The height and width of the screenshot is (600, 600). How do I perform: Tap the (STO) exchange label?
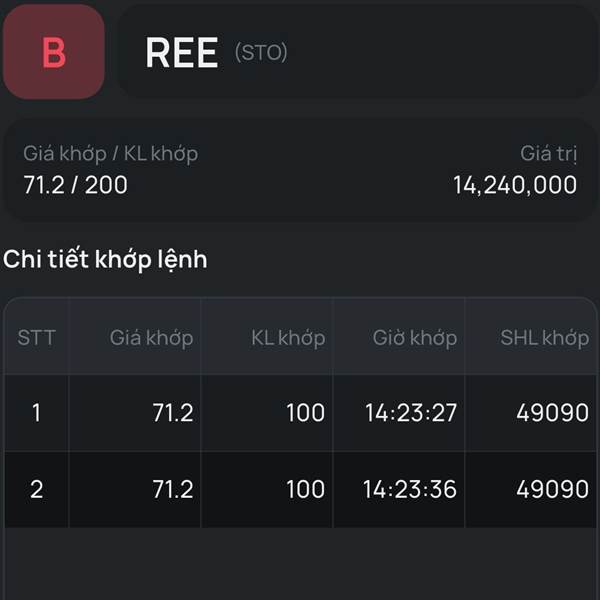(261, 53)
